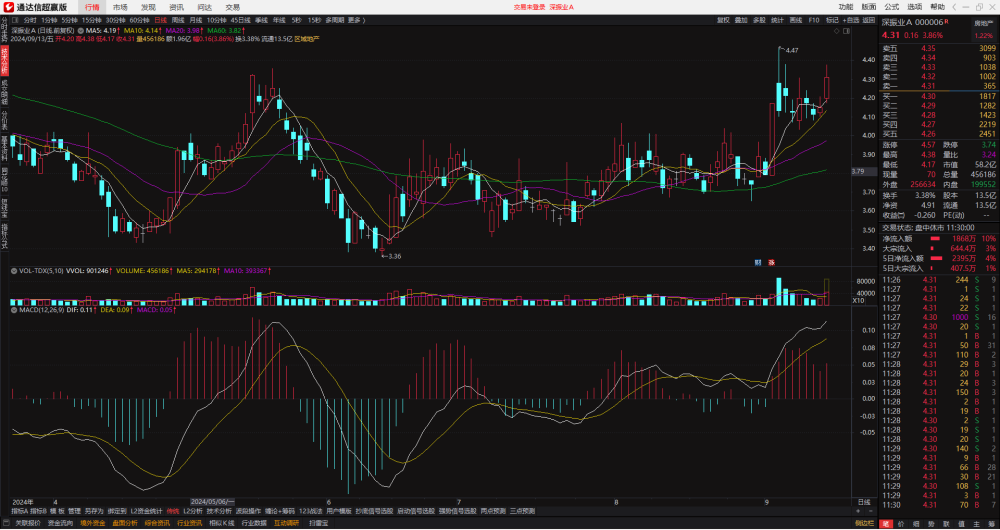Image resolution: width=1000 pixels, height=530 pixels.
Task: Select the 15秒 period
Action: [x=314, y=20]
